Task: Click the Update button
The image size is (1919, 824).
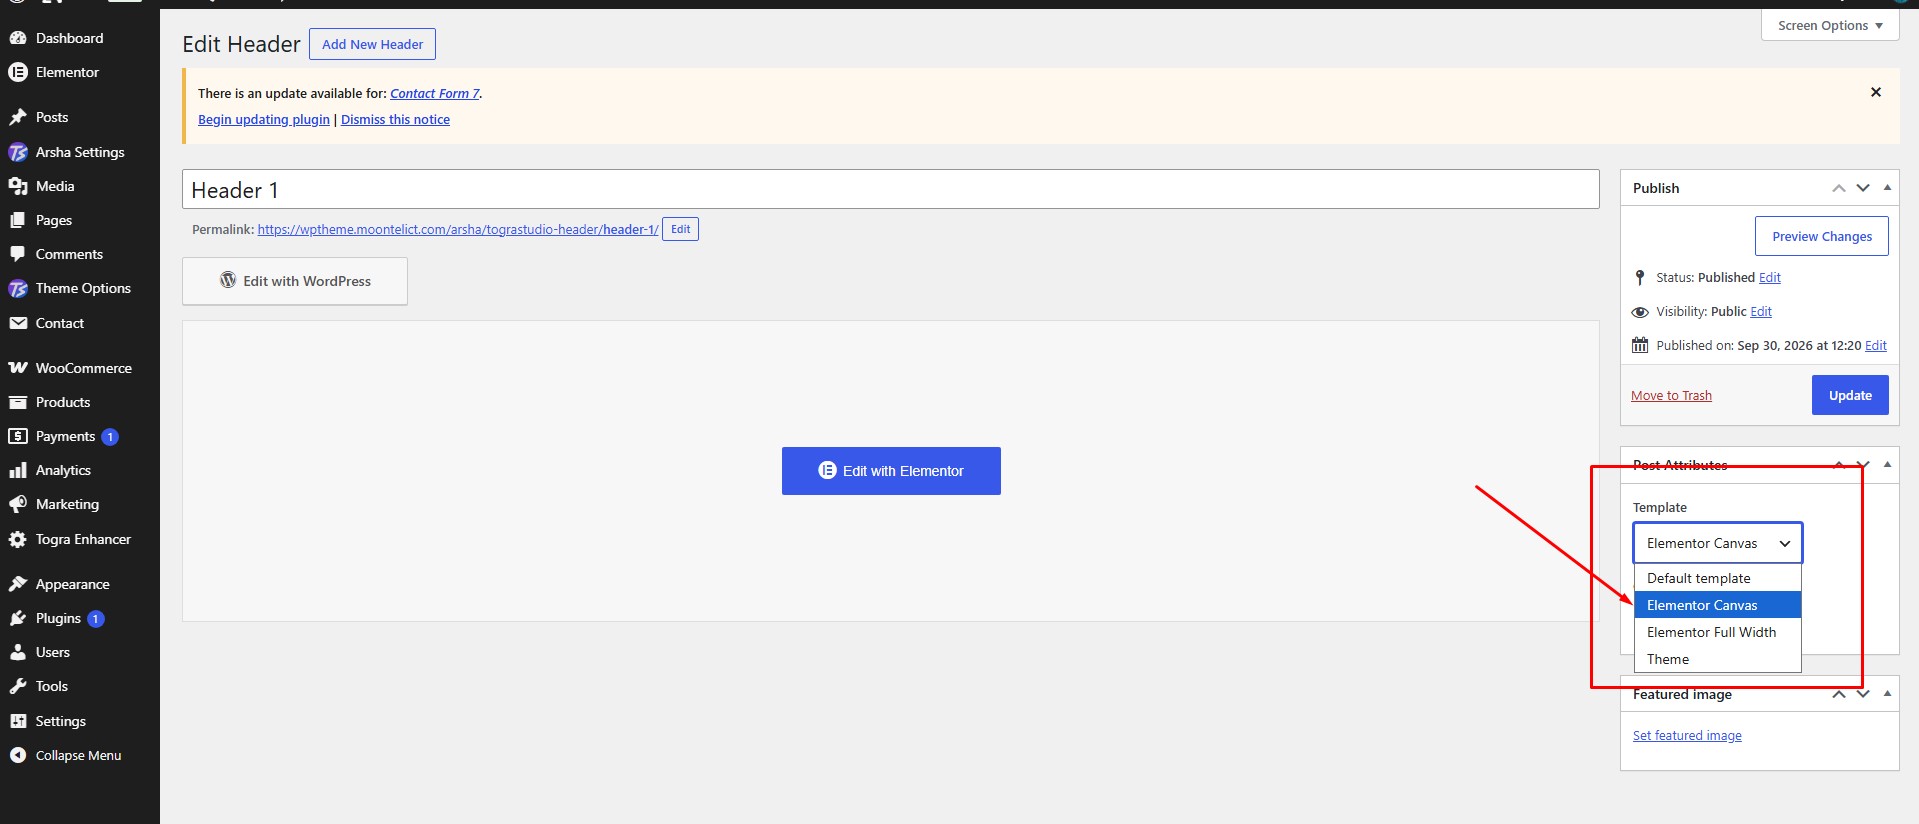Action: point(1850,395)
